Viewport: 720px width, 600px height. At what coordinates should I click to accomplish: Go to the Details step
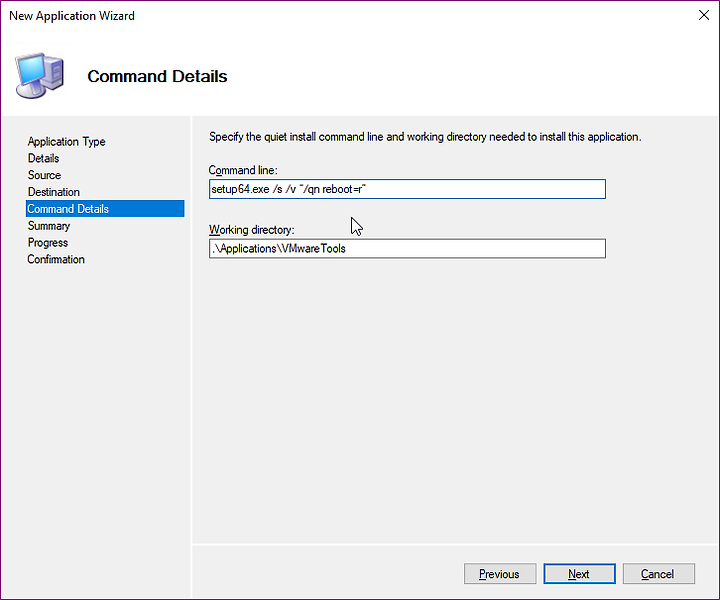point(44,158)
